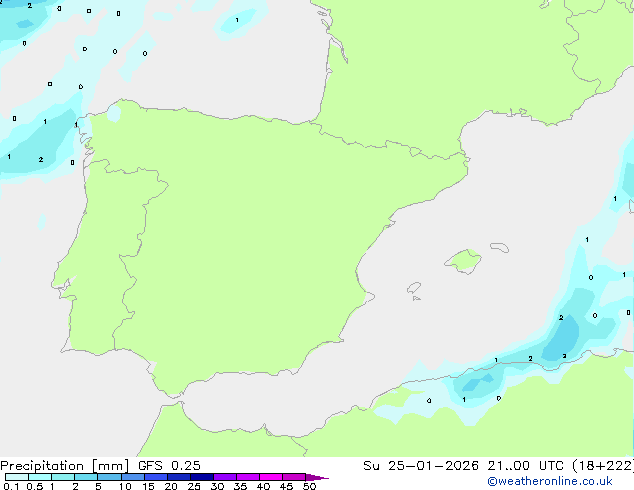Open the weatheronline.co.uk copyright link
This screenshot has width=634, height=490.
tap(550, 481)
